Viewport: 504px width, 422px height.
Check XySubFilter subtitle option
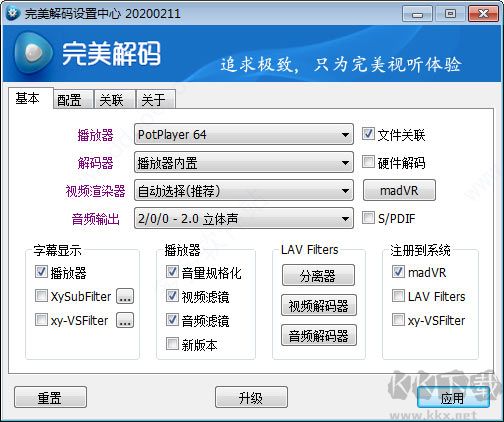[41, 296]
